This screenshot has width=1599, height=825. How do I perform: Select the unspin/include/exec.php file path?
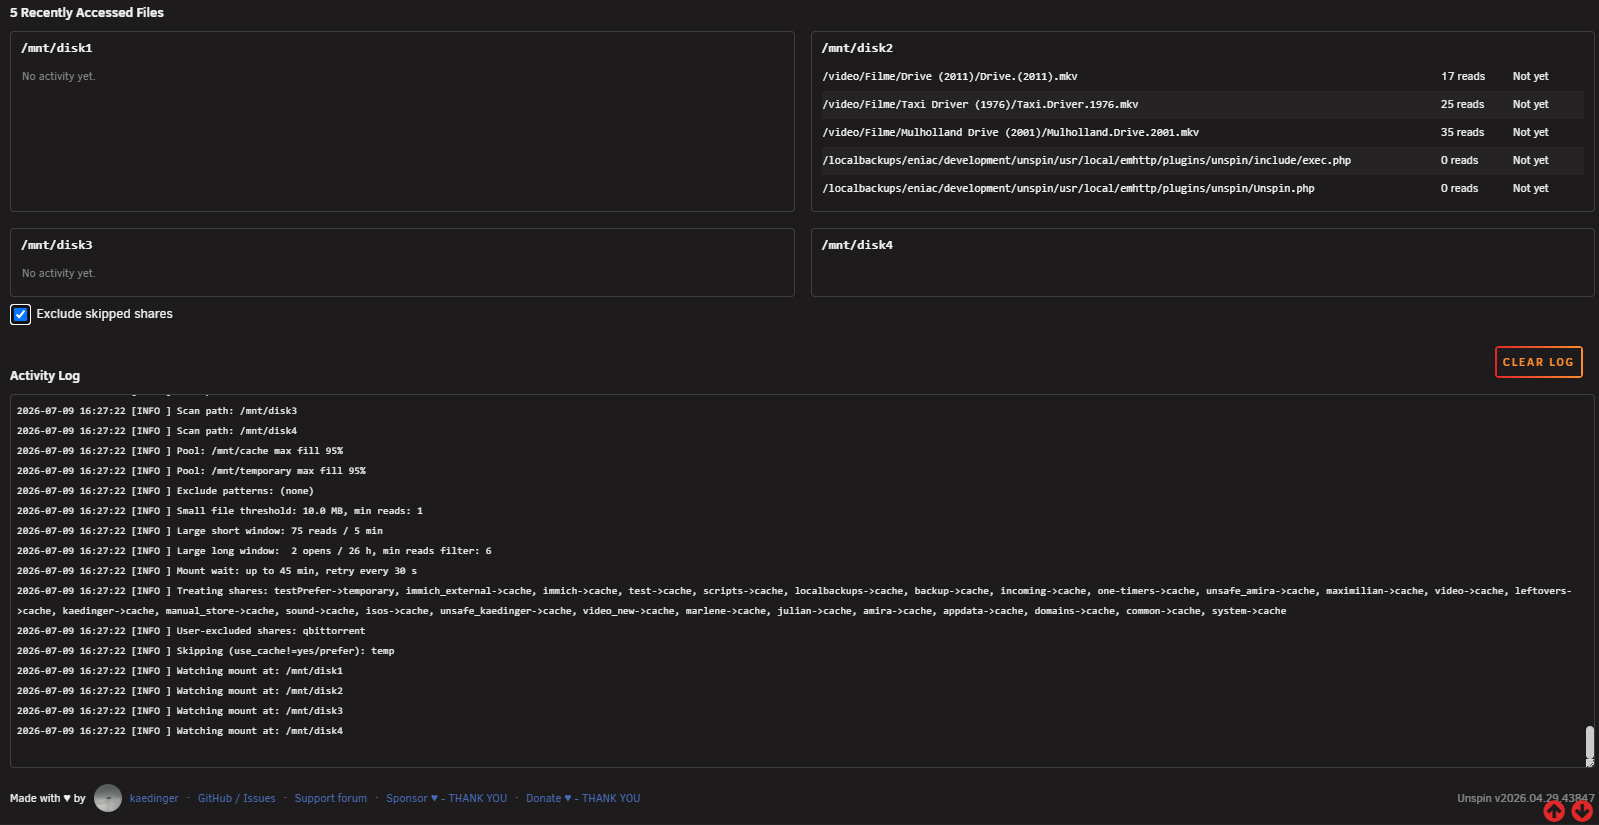pyautogui.click(x=1086, y=161)
